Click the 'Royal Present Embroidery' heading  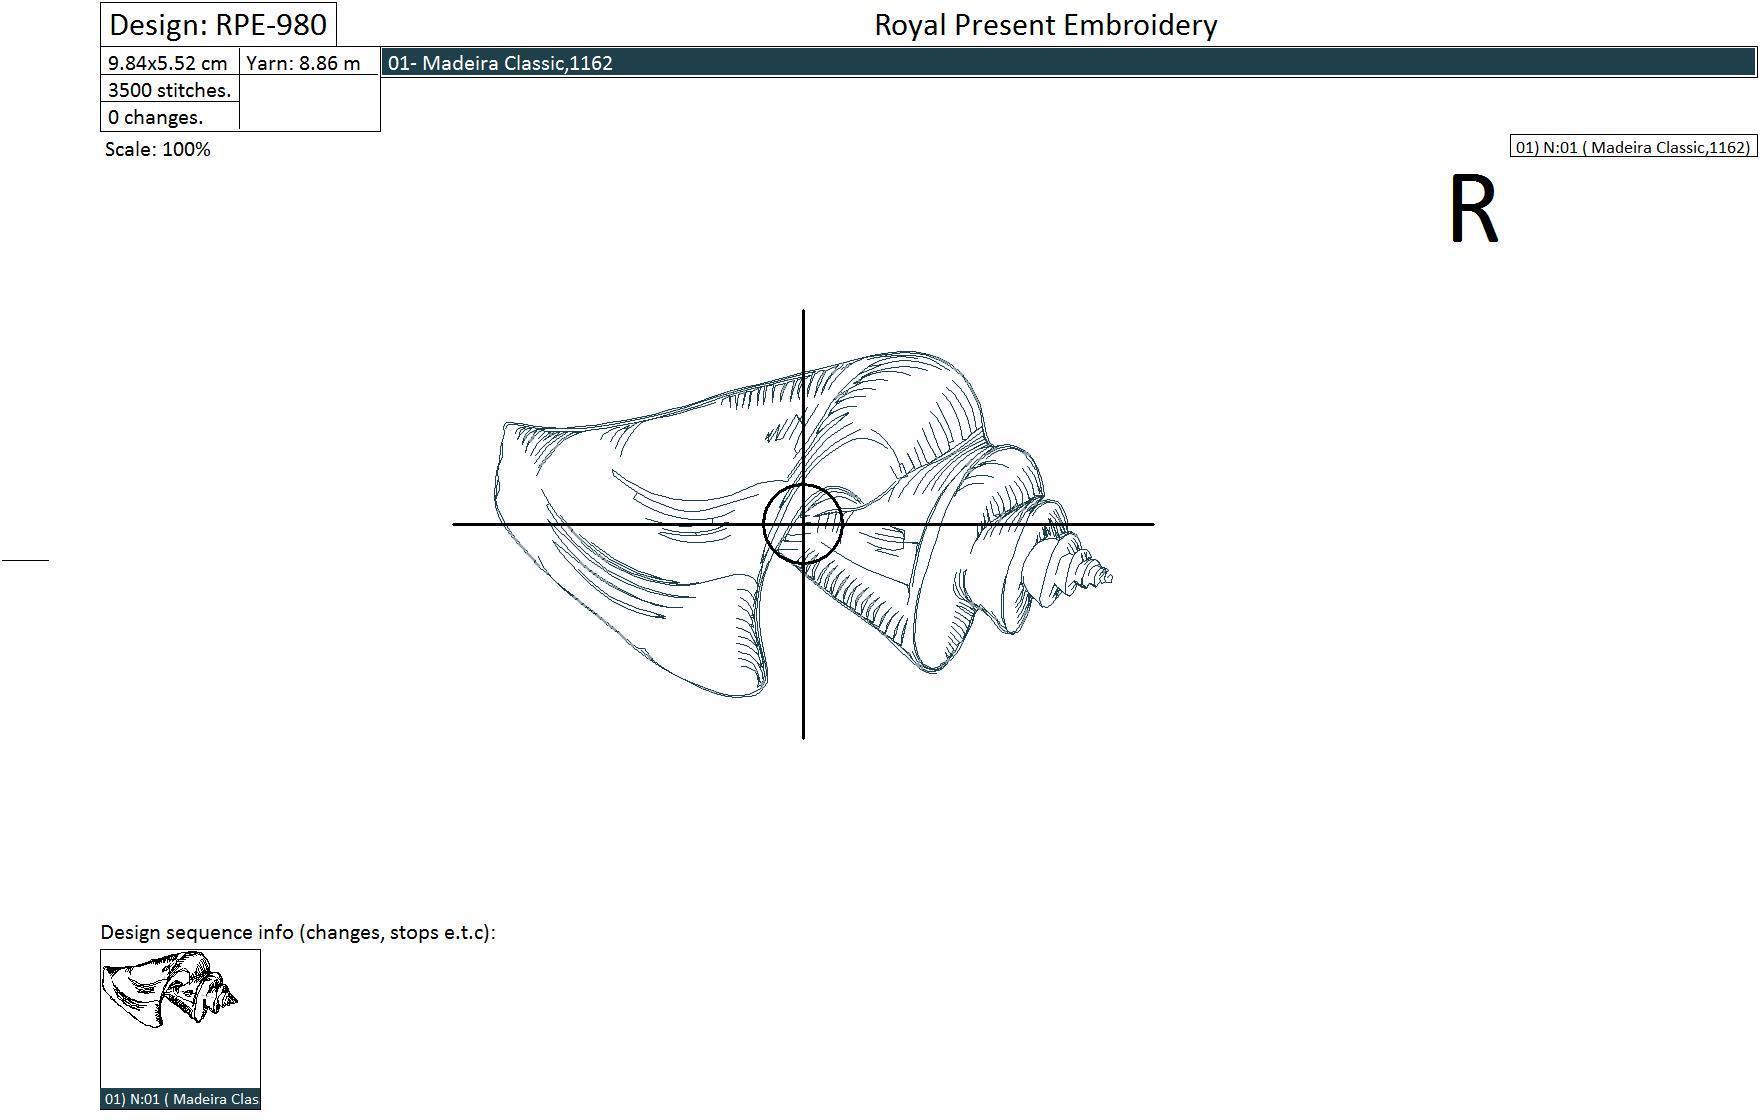(x=1046, y=25)
